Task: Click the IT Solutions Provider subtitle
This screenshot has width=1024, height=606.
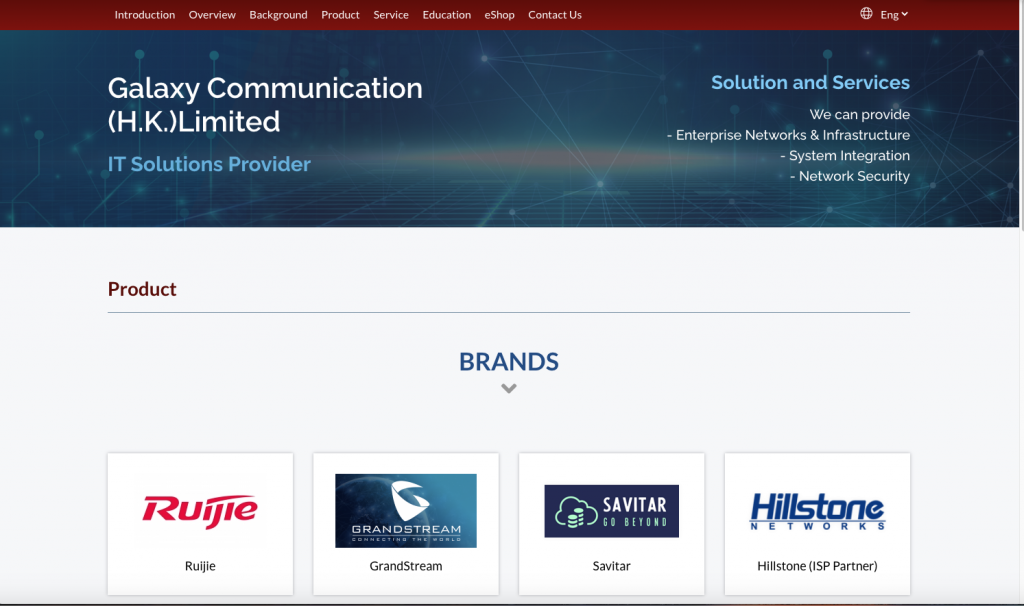Action: click(x=209, y=164)
